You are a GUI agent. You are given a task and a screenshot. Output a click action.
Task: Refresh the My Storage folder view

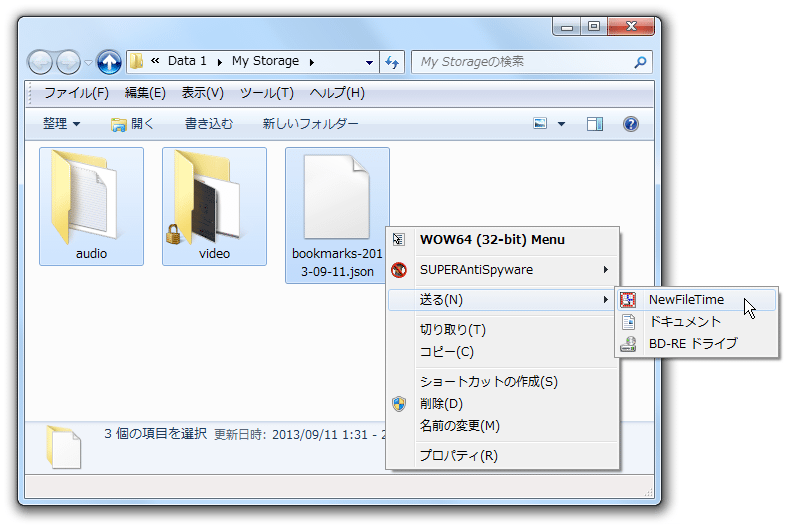pos(392,62)
